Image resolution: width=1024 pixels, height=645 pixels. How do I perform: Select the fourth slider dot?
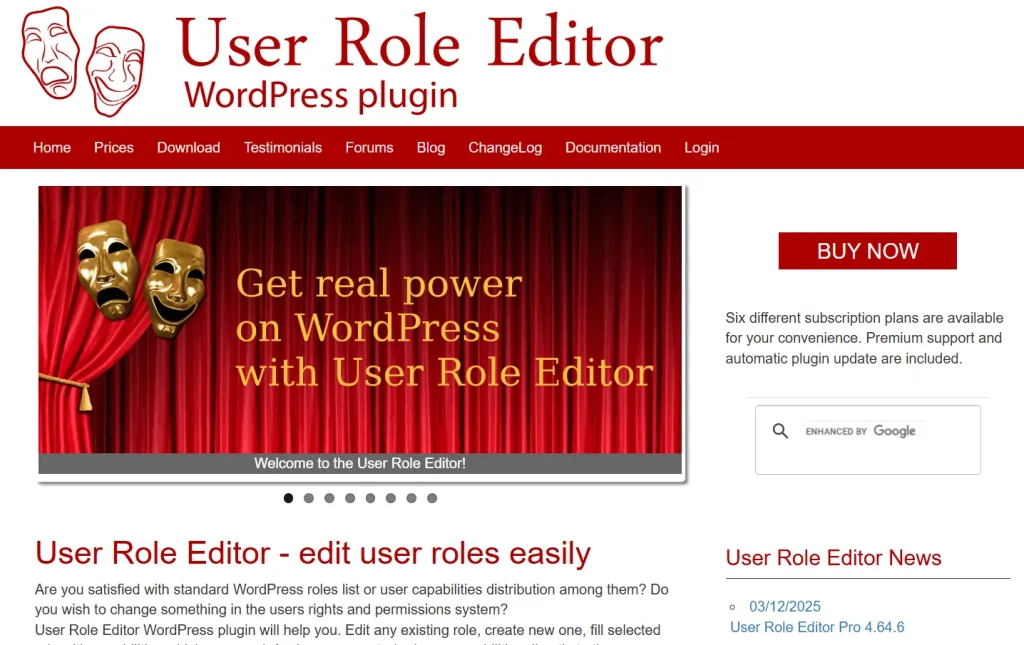point(350,498)
